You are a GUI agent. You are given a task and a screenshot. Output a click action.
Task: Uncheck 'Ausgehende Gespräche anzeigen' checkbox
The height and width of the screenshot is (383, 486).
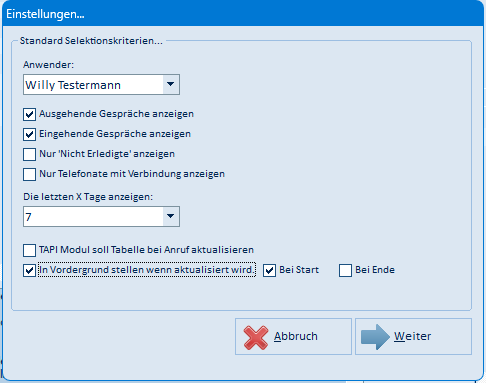click(29, 114)
